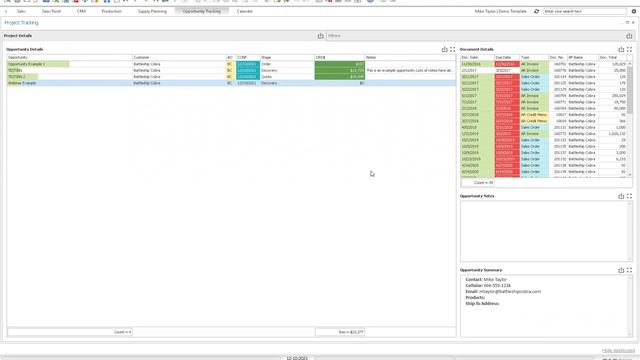This screenshot has width=640, height=360.
Task: Select document 160770 row
Action: point(544,71)
